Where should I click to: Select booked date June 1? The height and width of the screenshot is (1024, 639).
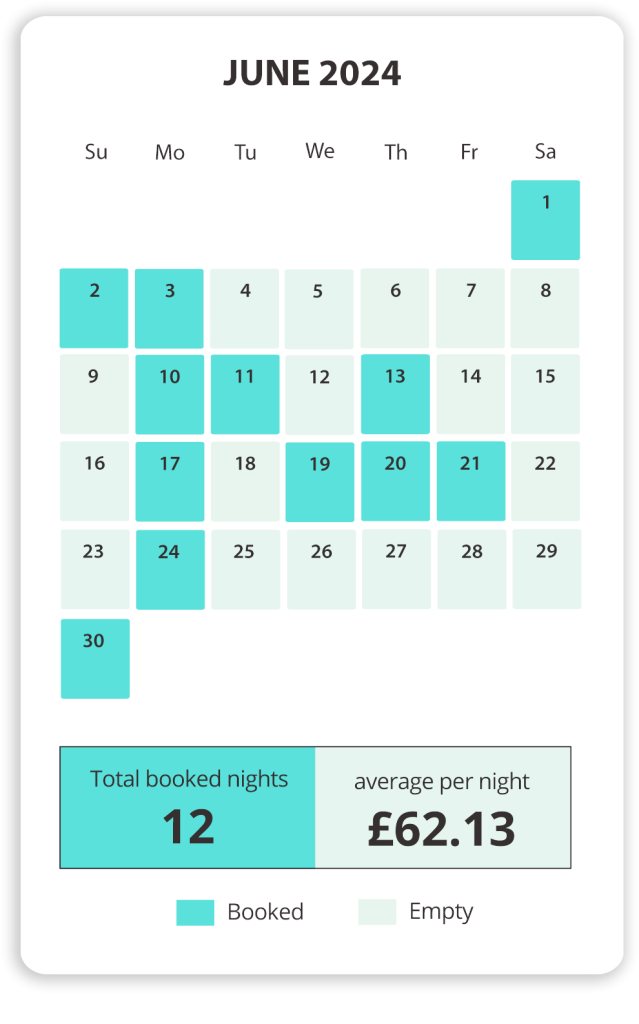(545, 220)
